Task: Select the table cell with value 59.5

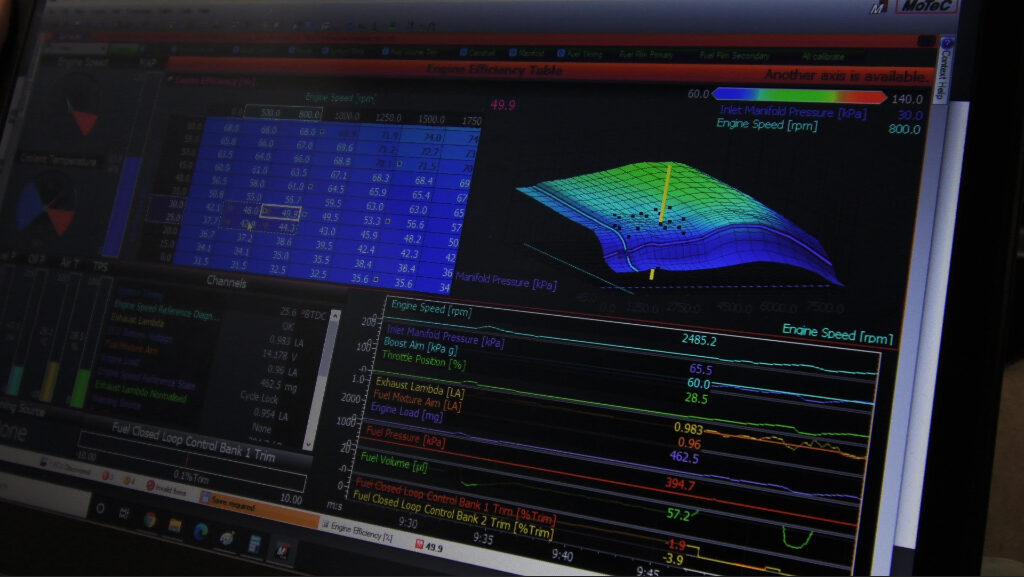Action: pyautogui.click(x=332, y=203)
